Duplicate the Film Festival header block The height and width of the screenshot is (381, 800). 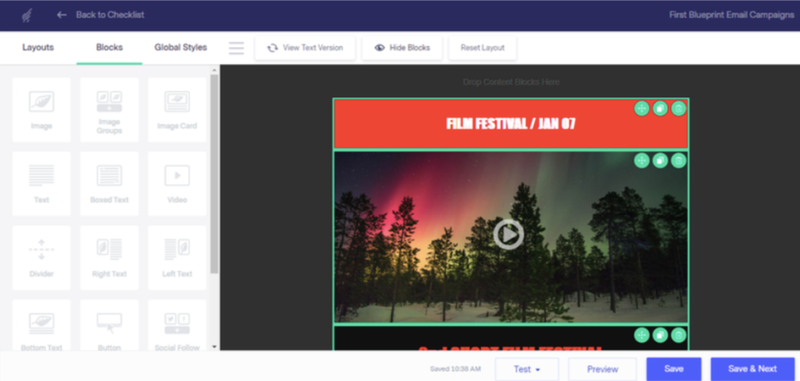point(660,109)
